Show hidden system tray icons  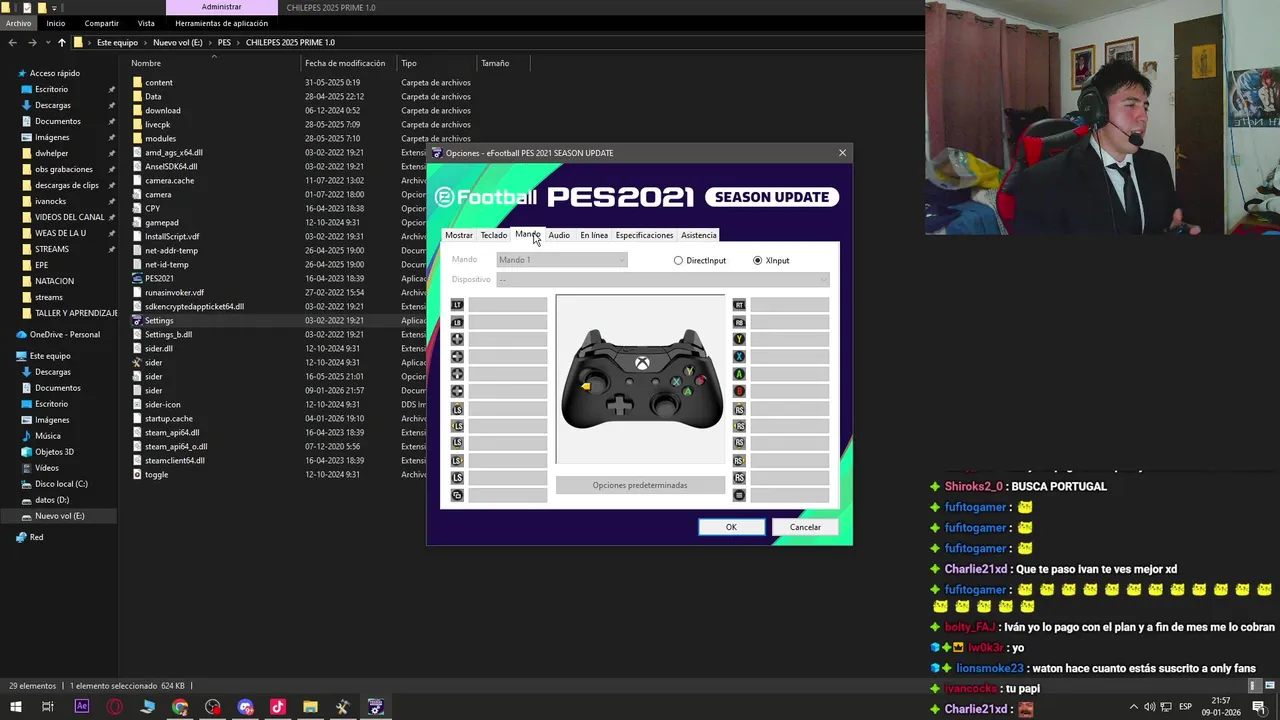(x=1133, y=707)
